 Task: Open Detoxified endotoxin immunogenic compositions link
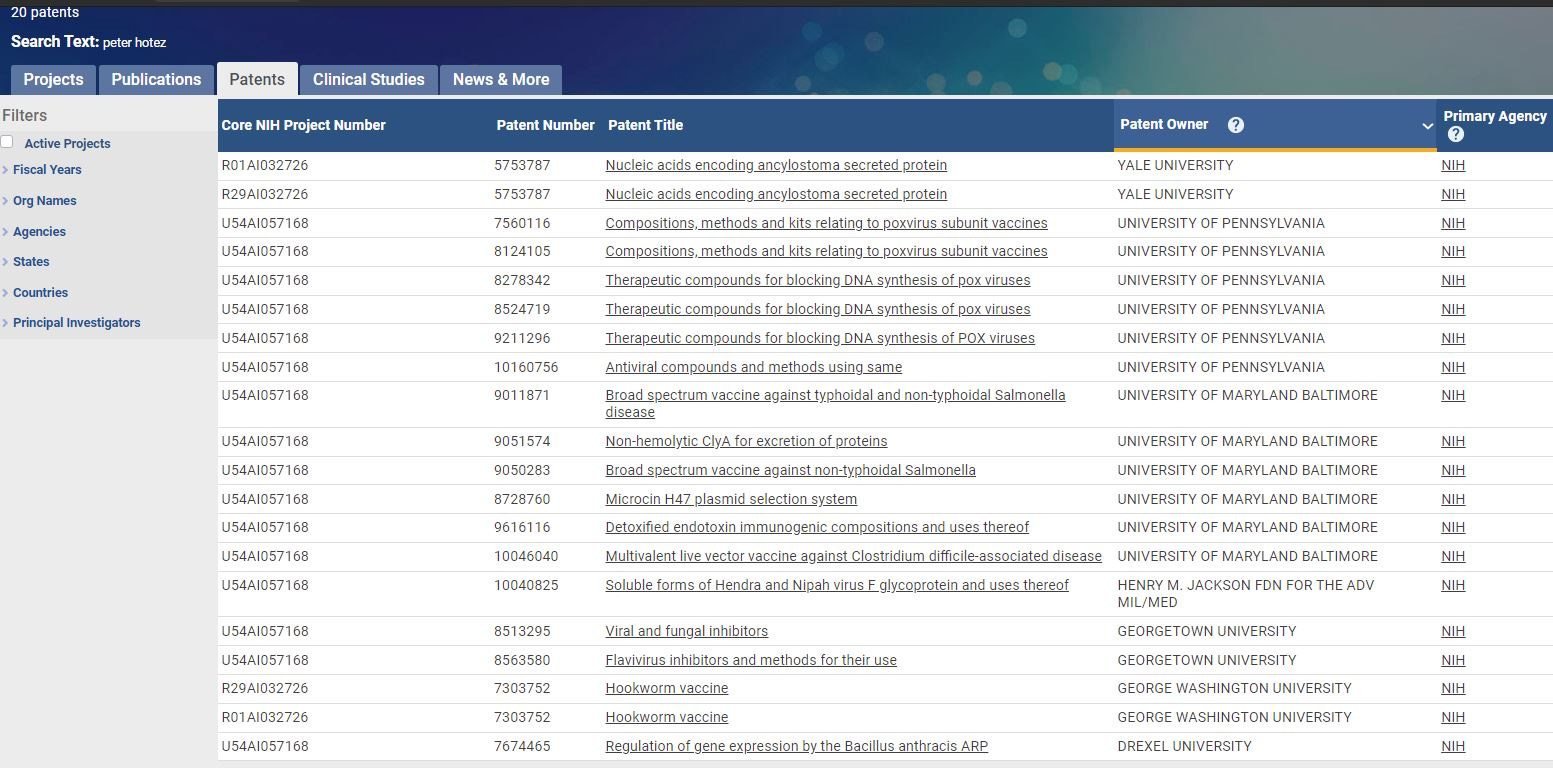pos(817,527)
